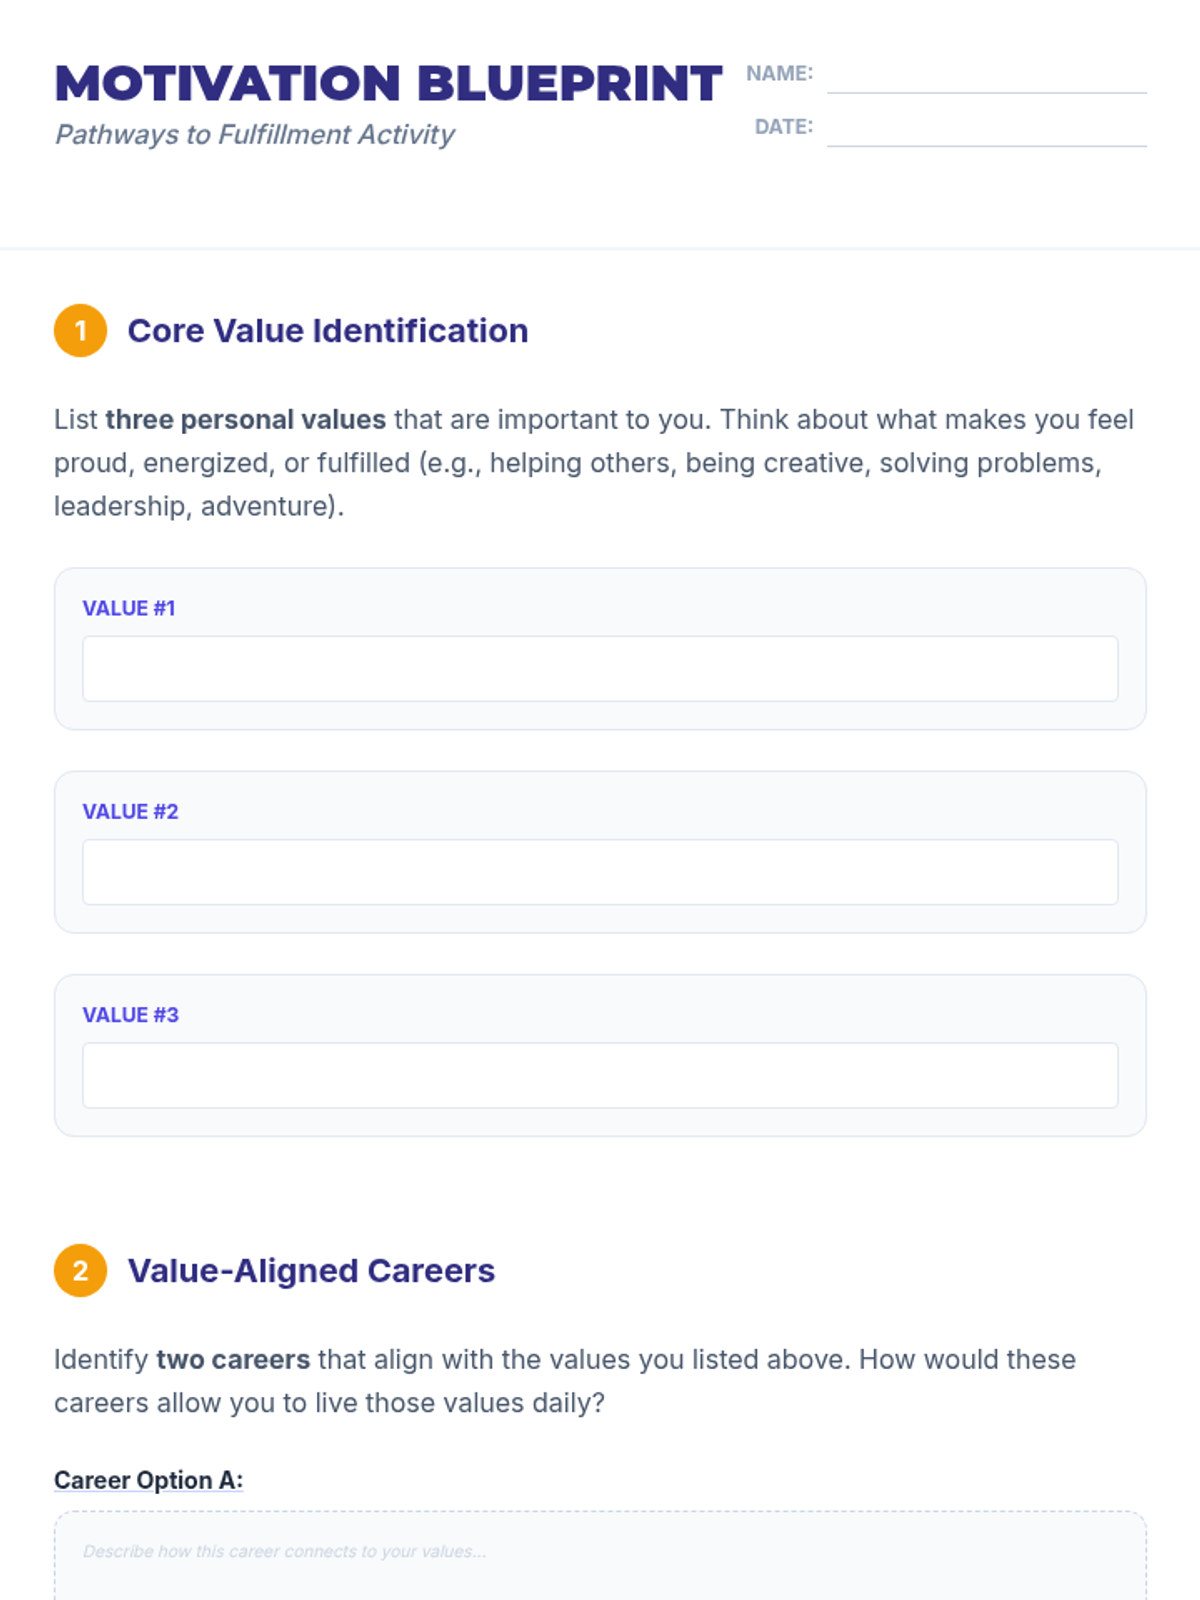Click the NAME label in header

(779, 73)
